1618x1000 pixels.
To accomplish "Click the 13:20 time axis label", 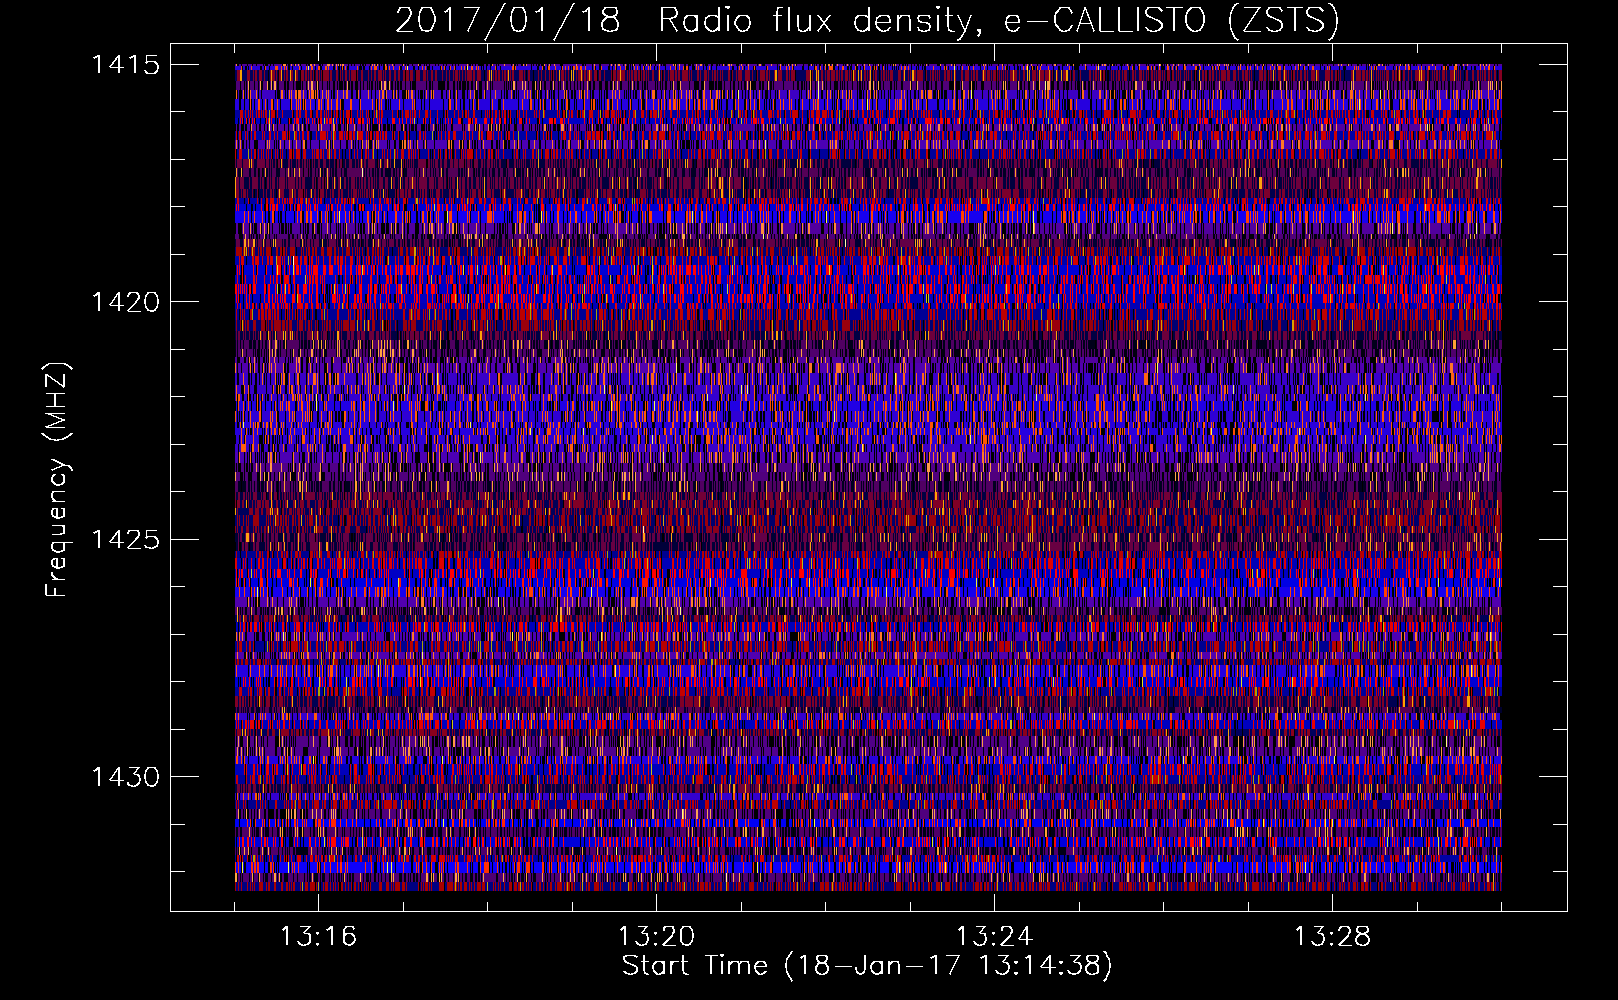I will click(656, 937).
